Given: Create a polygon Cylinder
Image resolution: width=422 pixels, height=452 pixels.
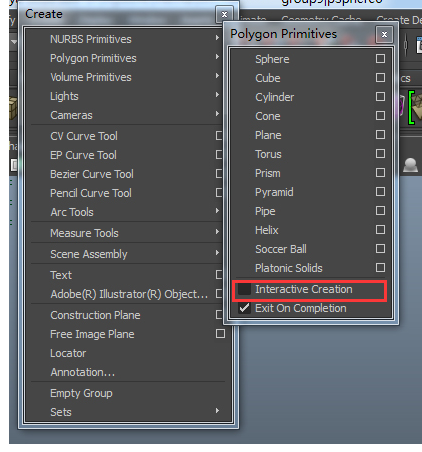Looking at the screenshot, I should click(274, 97).
